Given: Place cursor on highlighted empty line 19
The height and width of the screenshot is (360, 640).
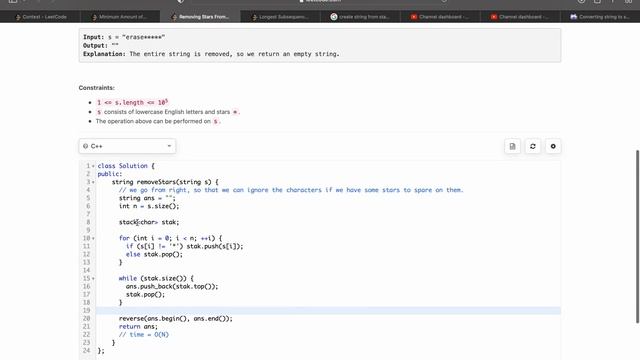Looking at the screenshot, I should click(328, 311).
